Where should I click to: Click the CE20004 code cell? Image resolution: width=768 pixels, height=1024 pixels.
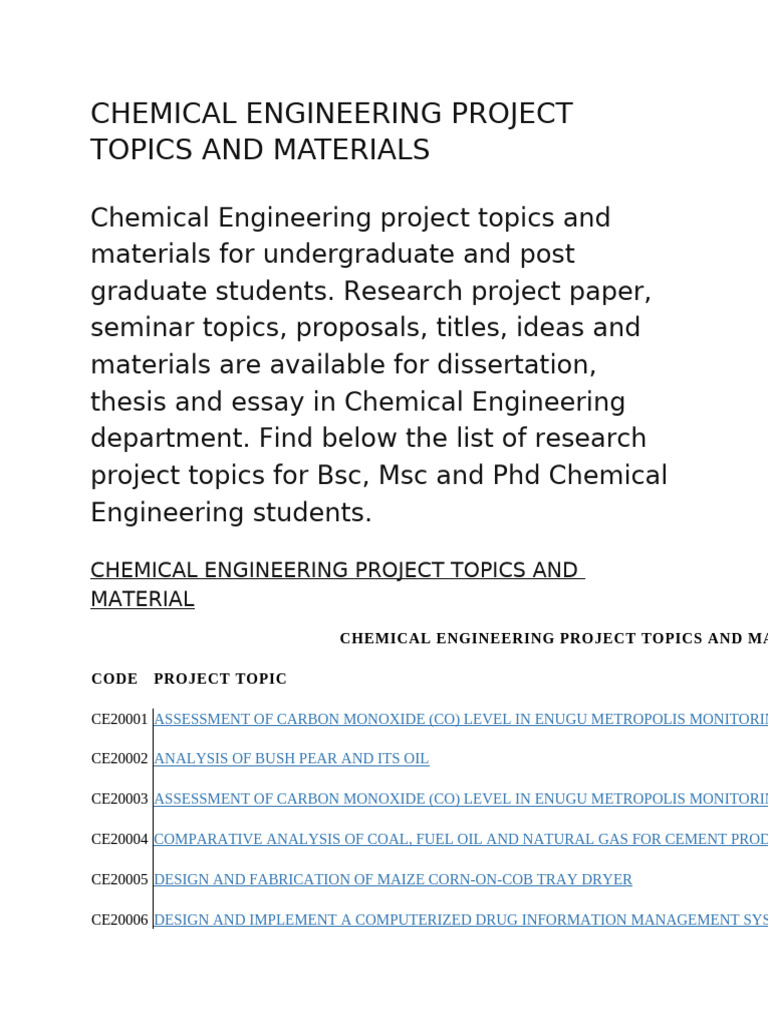(119, 839)
